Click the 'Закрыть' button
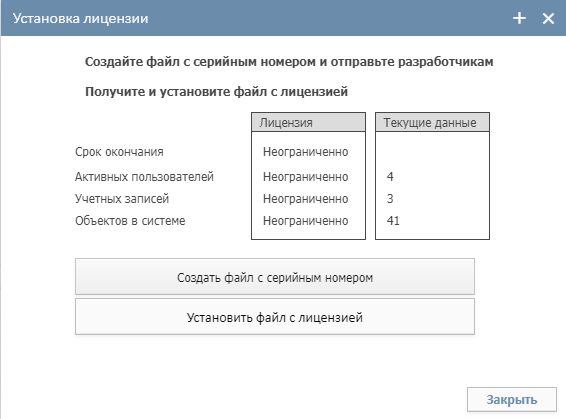The image size is (566, 419). click(x=511, y=399)
